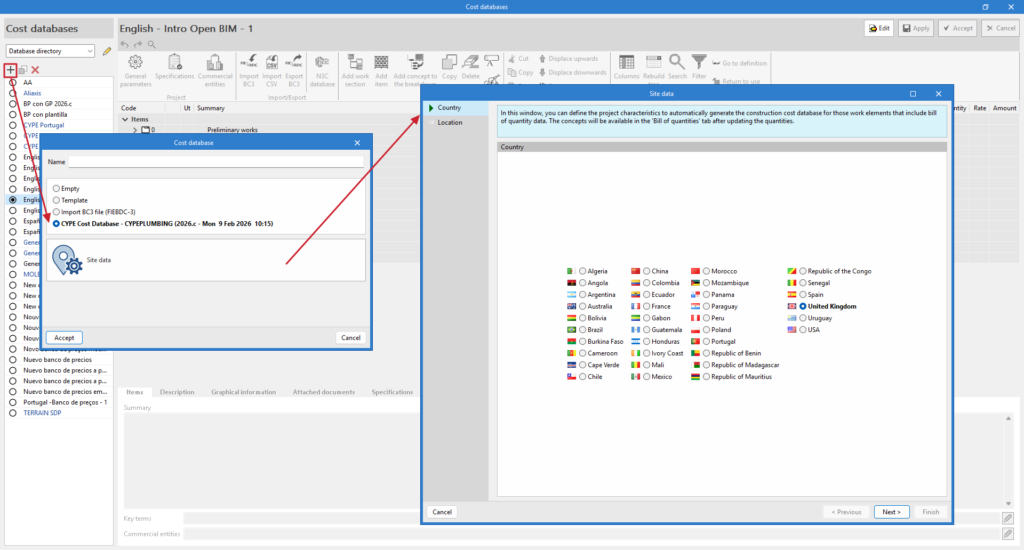1024x550 pixels.
Task: Expand the Preliminary works row
Action: click(x=135, y=130)
